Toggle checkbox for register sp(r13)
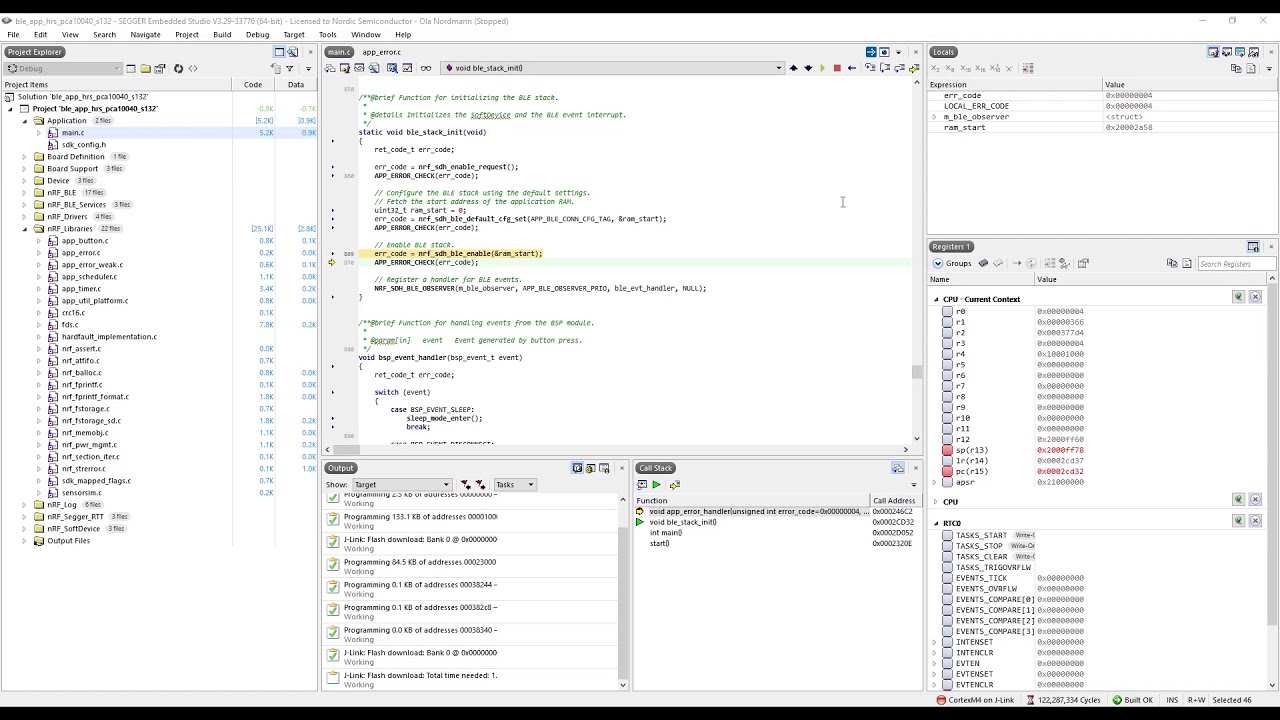The width and height of the screenshot is (1280, 720). point(947,450)
